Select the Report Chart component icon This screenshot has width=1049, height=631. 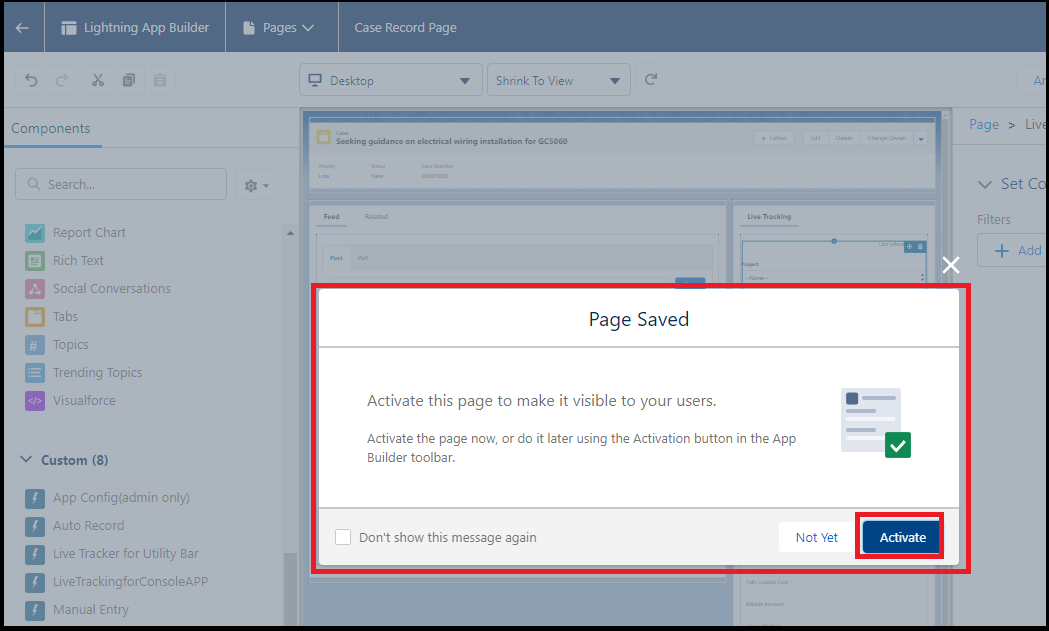click(35, 233)
